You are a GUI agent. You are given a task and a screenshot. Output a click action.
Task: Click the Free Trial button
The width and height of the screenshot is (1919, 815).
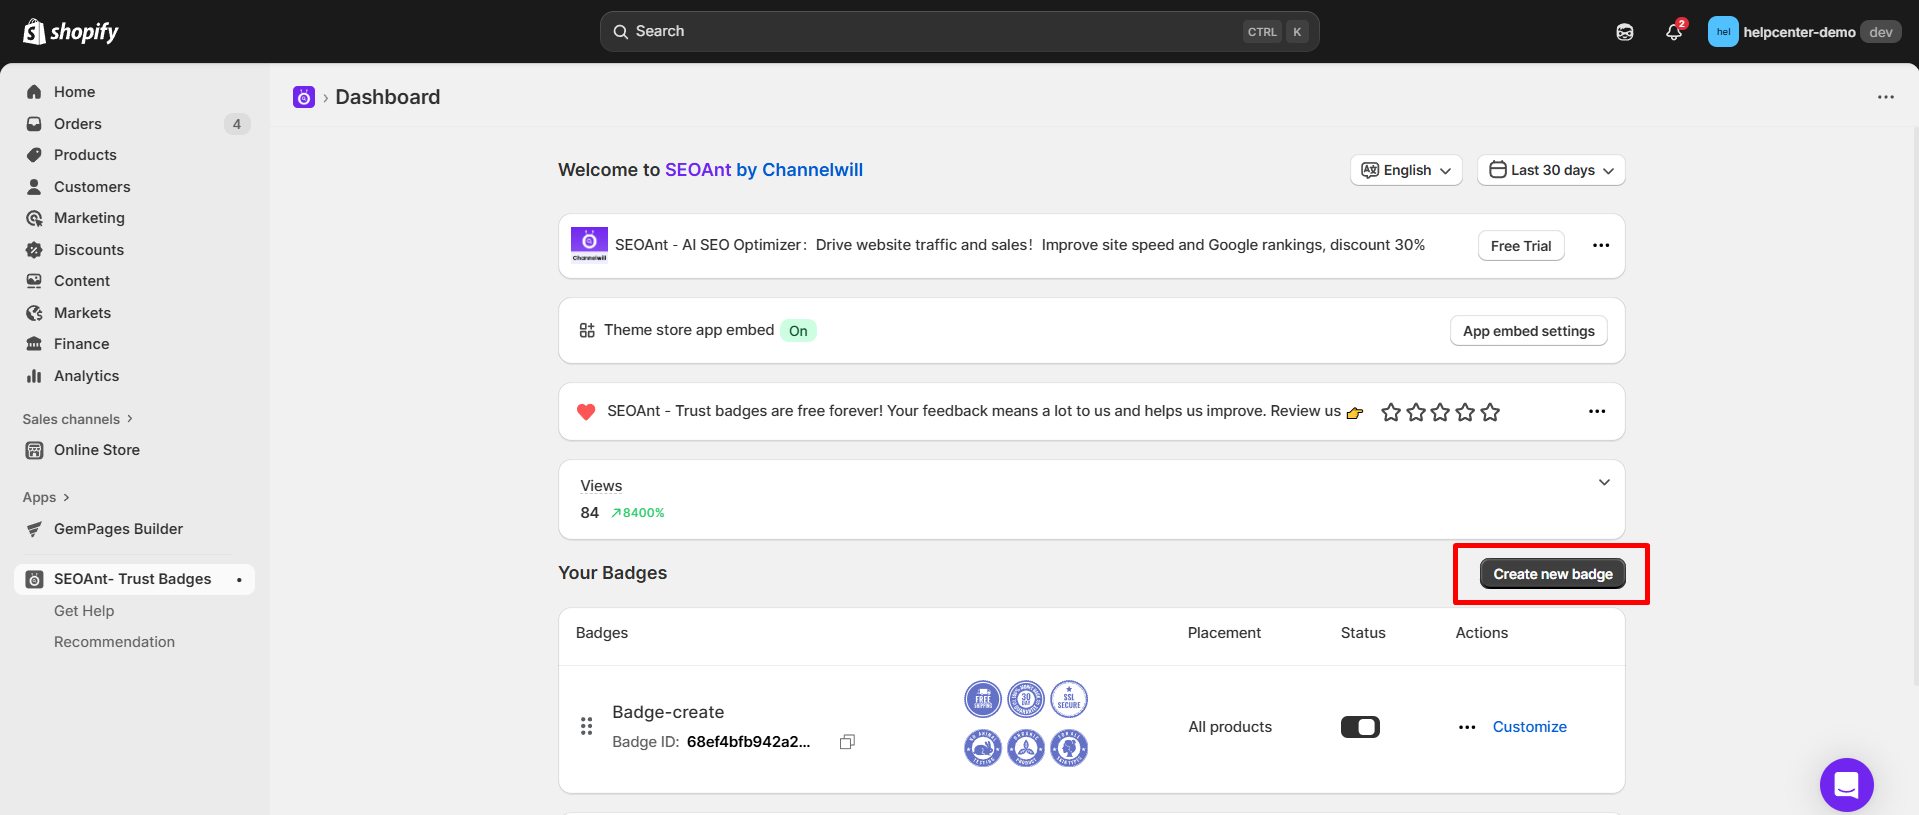1520,246
